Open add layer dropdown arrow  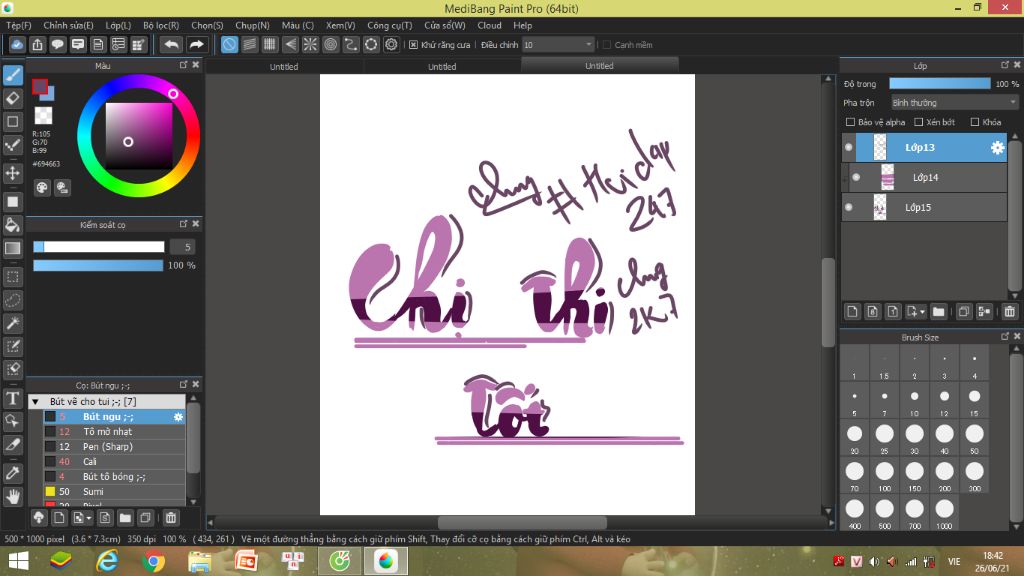[x=923, y=312]
